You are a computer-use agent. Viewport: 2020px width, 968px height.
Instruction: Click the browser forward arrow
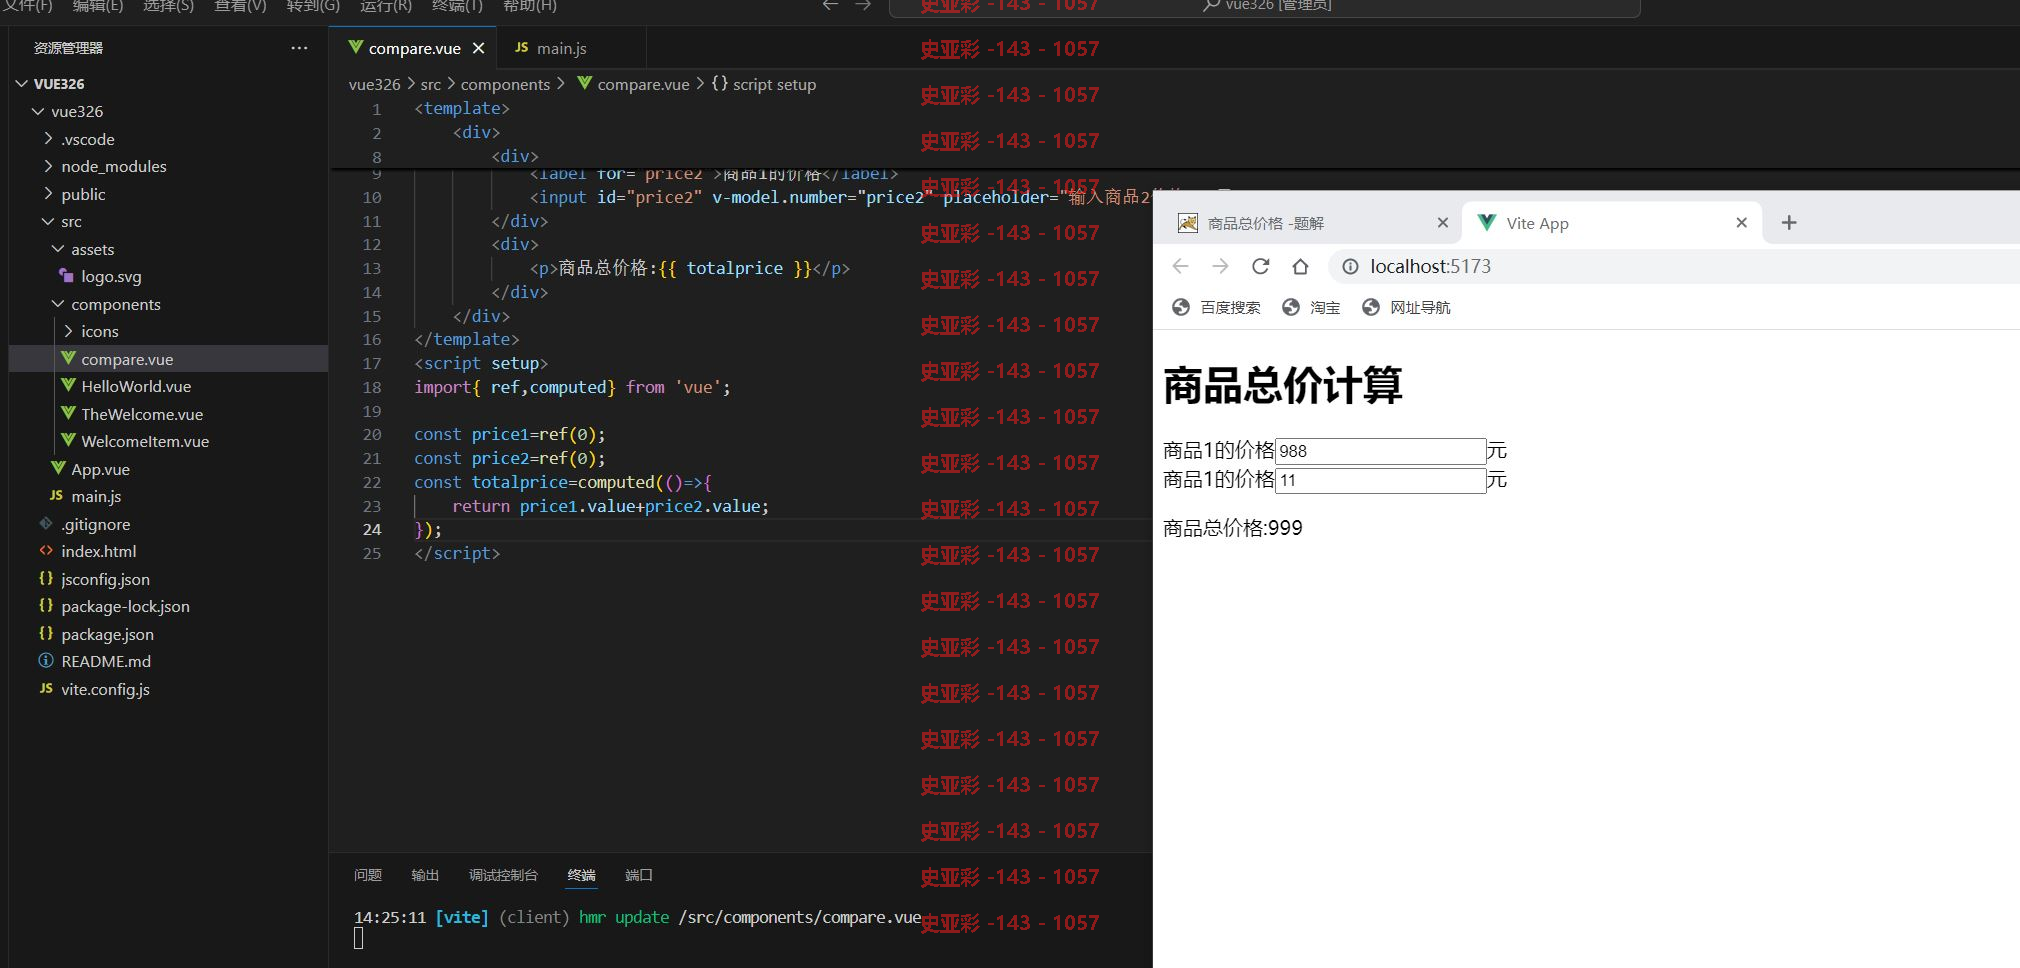pyautogui.click(x=1220, y=266)
